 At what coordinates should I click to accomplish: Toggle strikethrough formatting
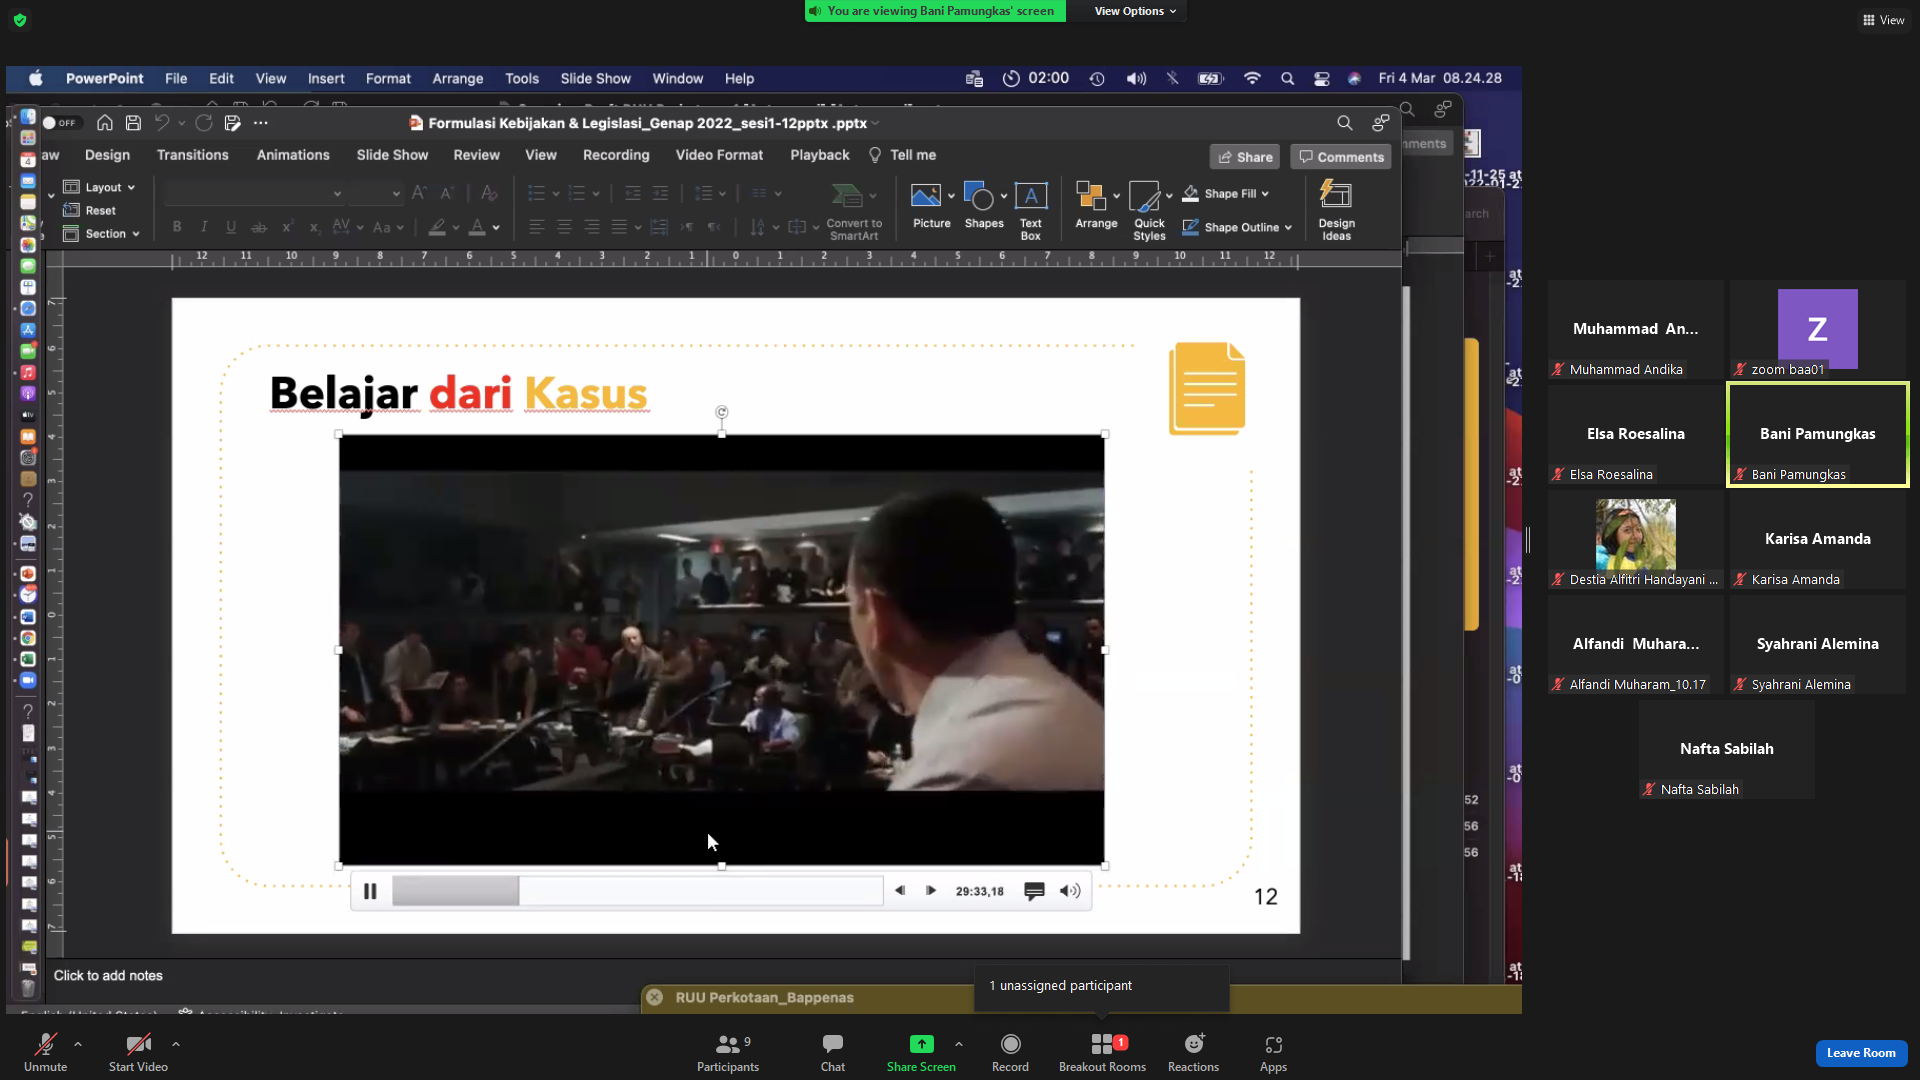tap(259, 227)
